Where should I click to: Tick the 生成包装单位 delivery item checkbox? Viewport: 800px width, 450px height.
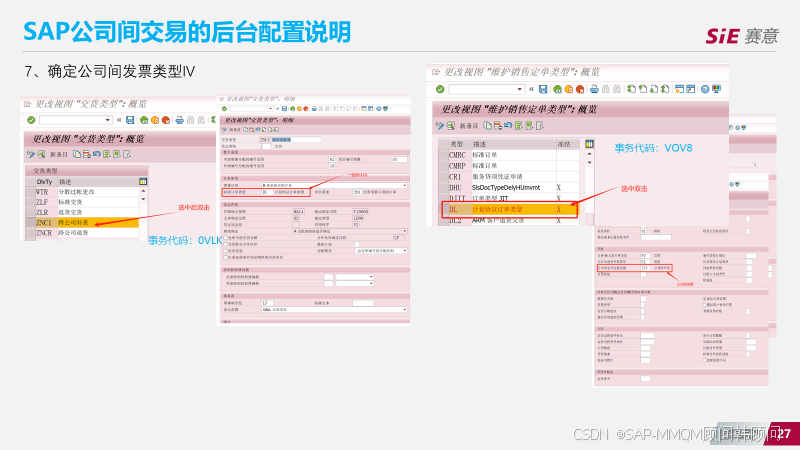pyautogui.click(x=226, y=257)
